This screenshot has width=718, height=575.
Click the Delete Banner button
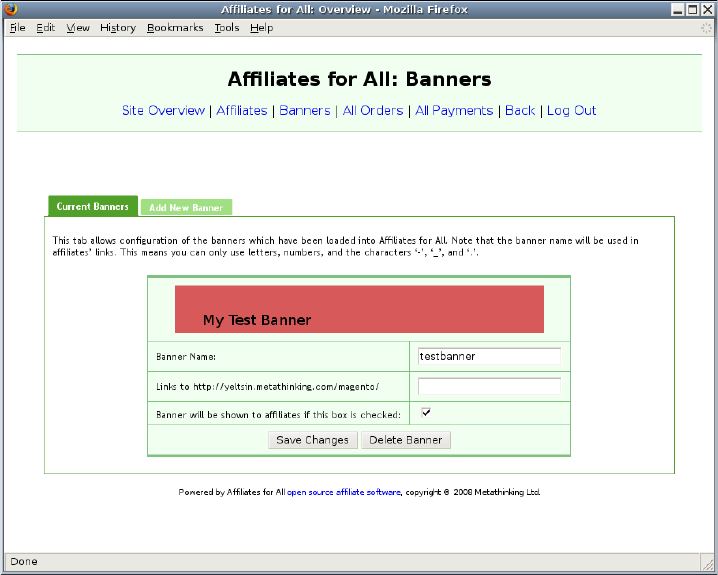(406, 440)
